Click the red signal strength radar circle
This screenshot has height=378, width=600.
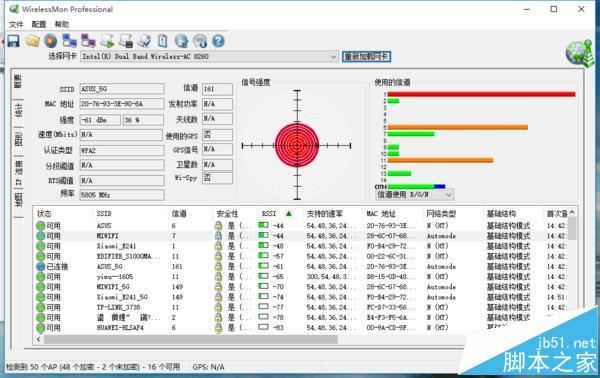coord(297,145)
